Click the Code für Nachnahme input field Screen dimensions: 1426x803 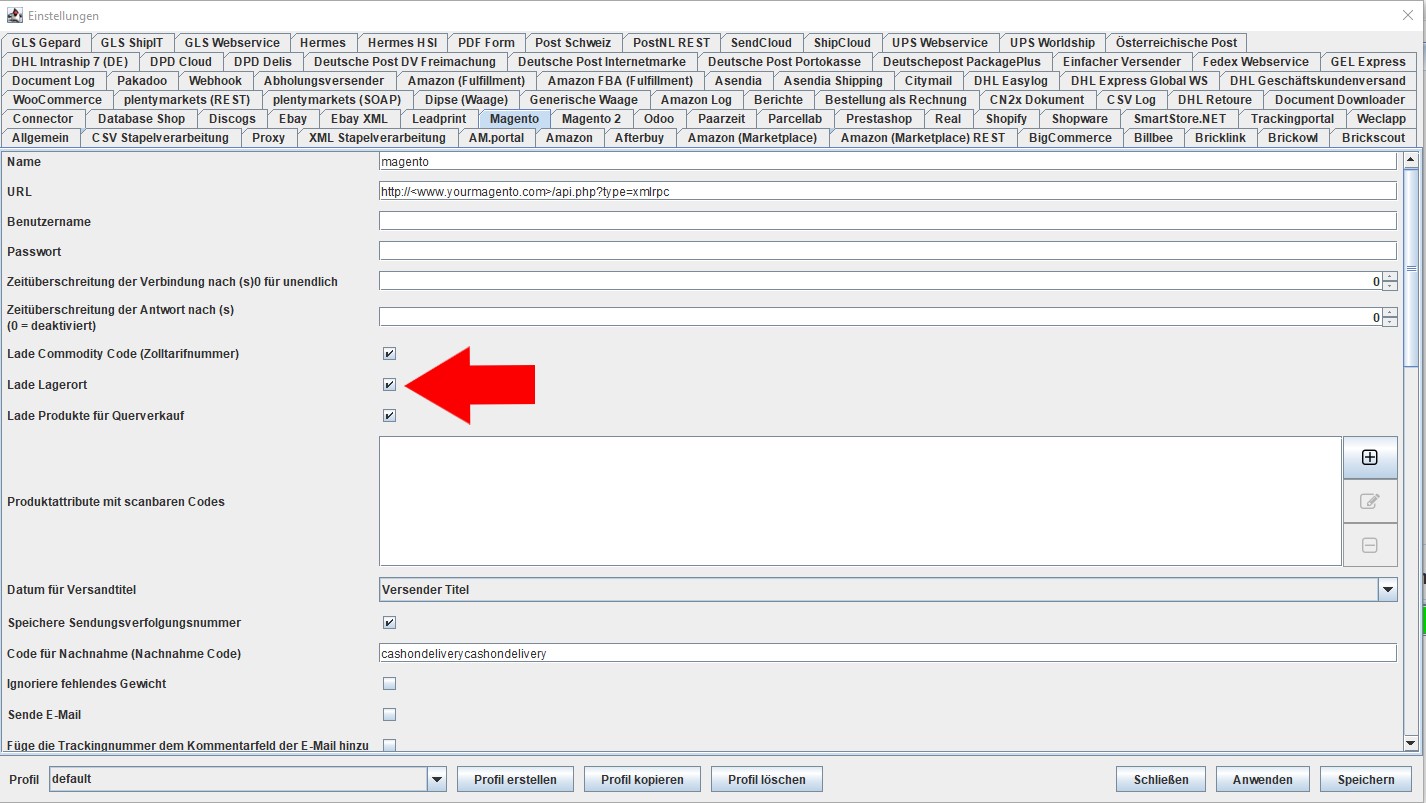coord(887,653)
